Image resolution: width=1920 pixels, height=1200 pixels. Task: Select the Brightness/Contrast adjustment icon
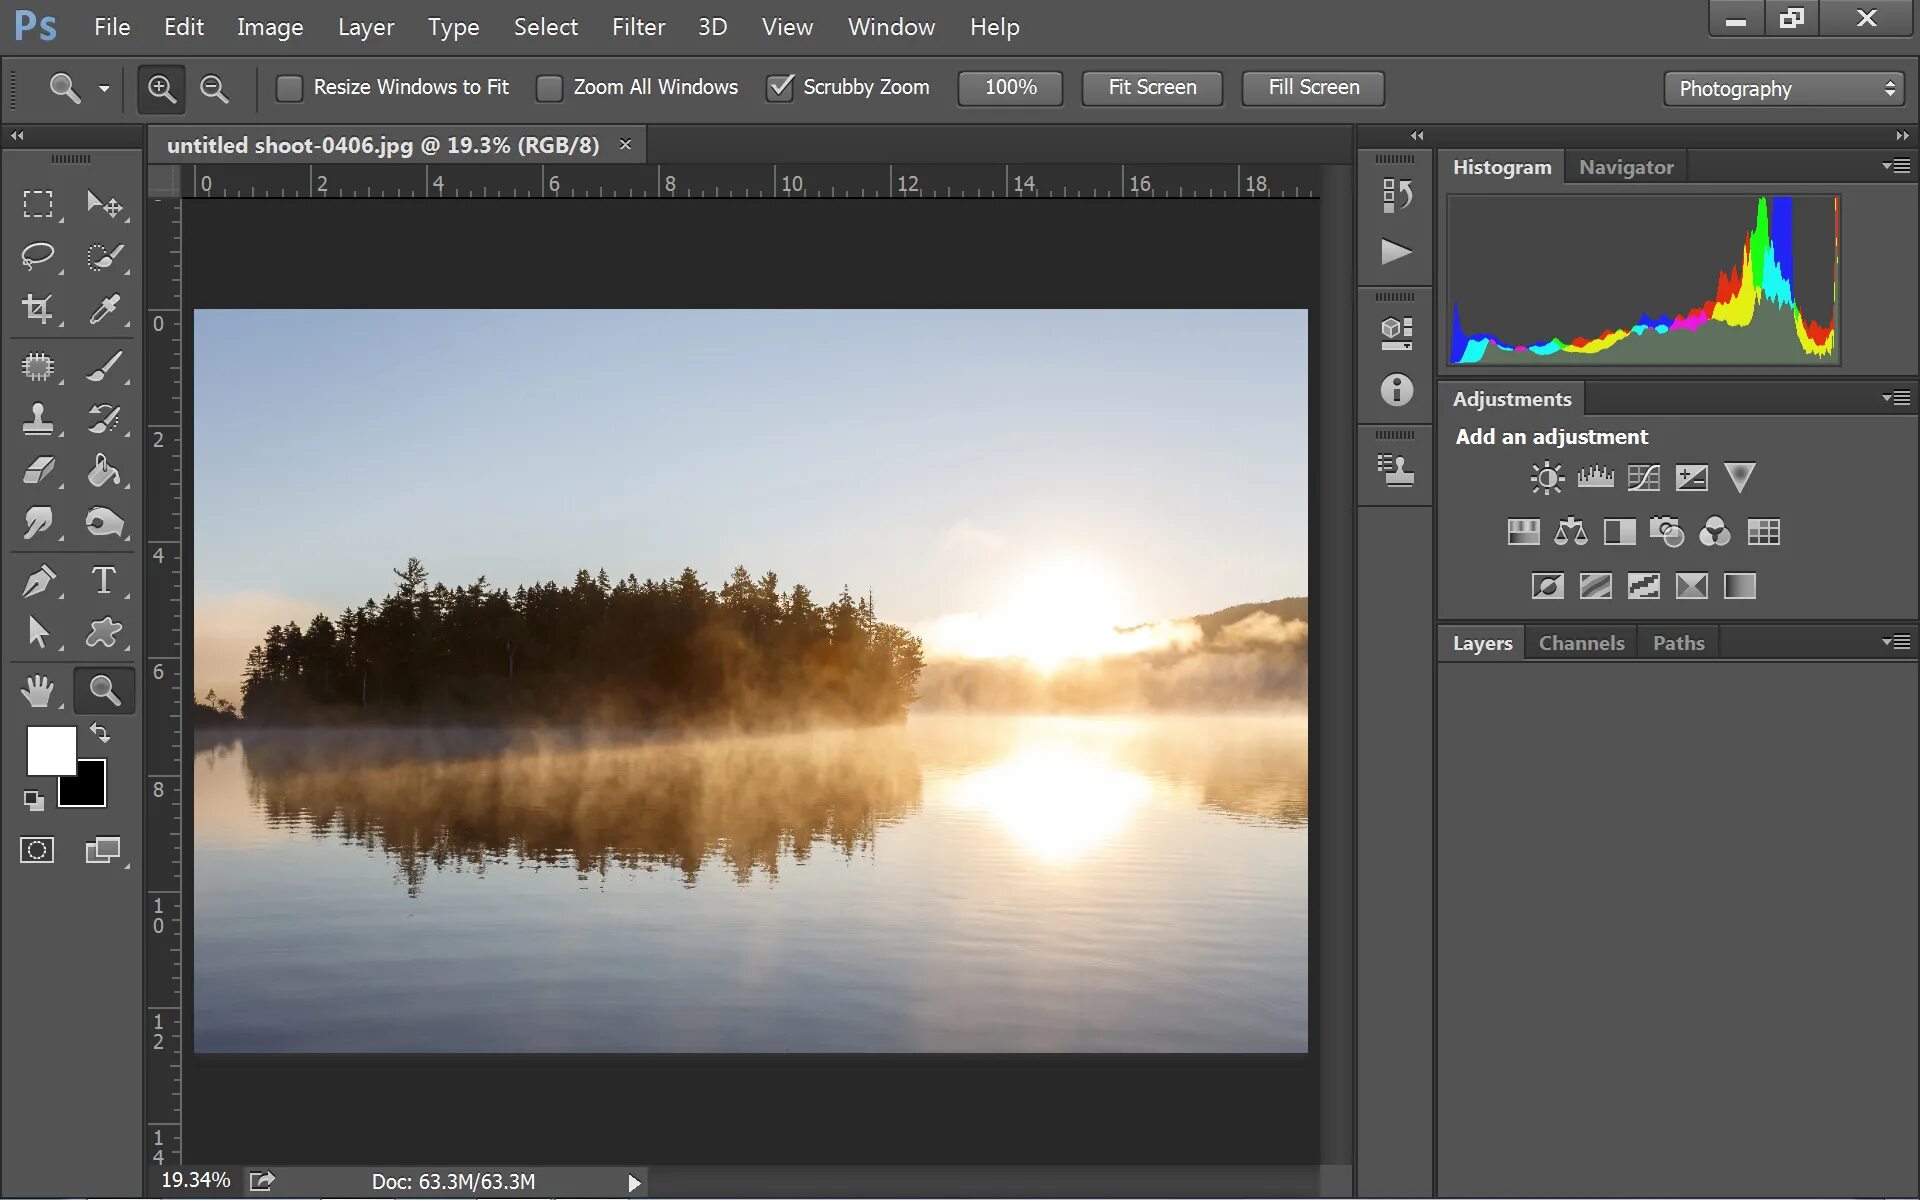click(x=1544, y=477)
